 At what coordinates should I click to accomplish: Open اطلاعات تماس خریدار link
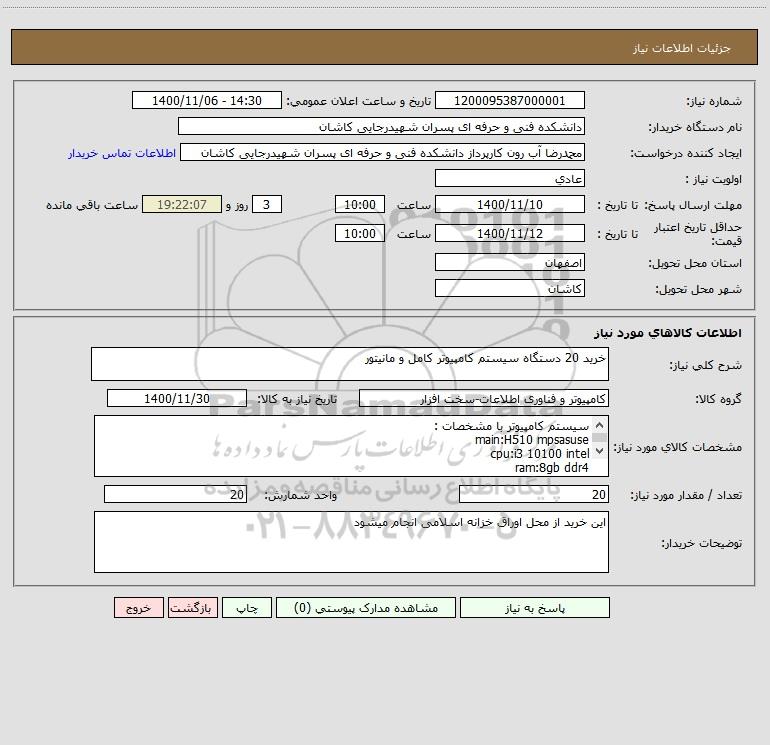[x=122, y=153]
